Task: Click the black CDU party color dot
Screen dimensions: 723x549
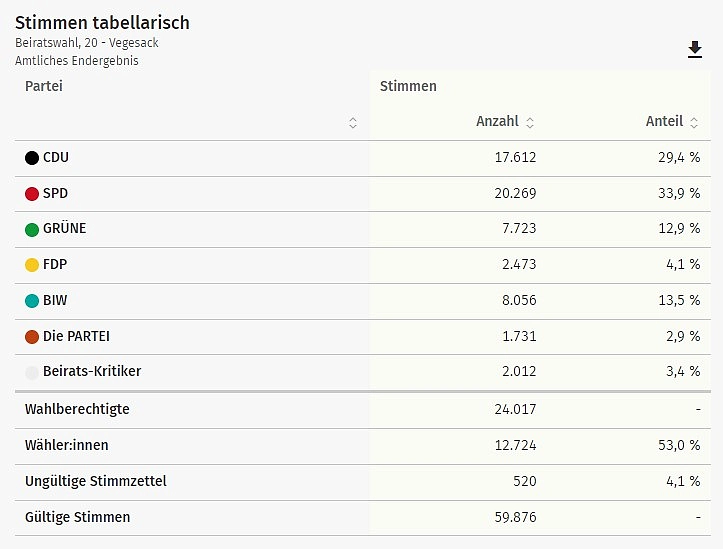Action: click(32, 158)
